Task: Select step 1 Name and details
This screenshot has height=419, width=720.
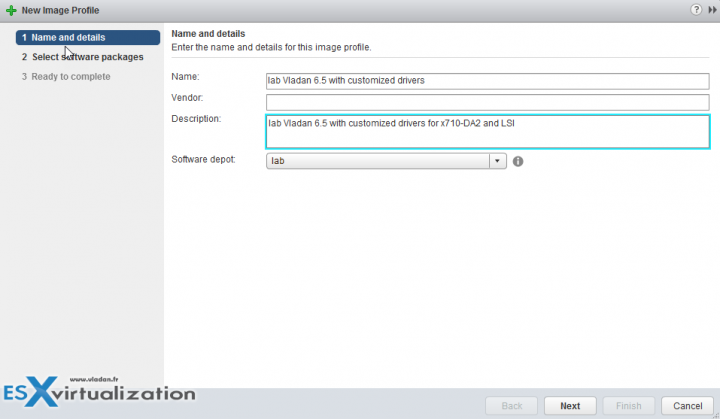Action: coord(88,38)
